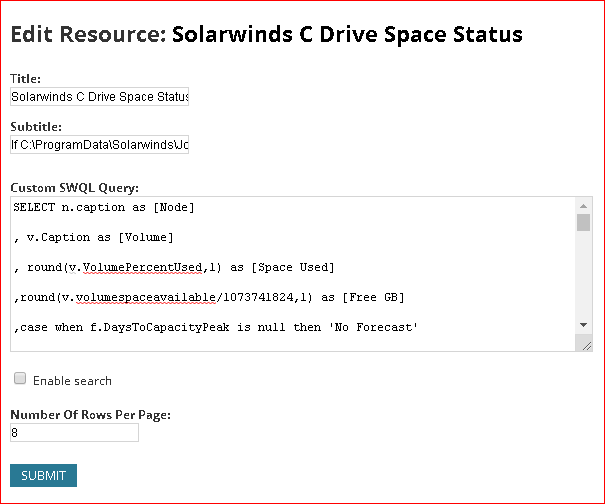Click the ', v.Caption as [Volume]' line
This screenshot has width=605, height=504.
coord(93,237)
